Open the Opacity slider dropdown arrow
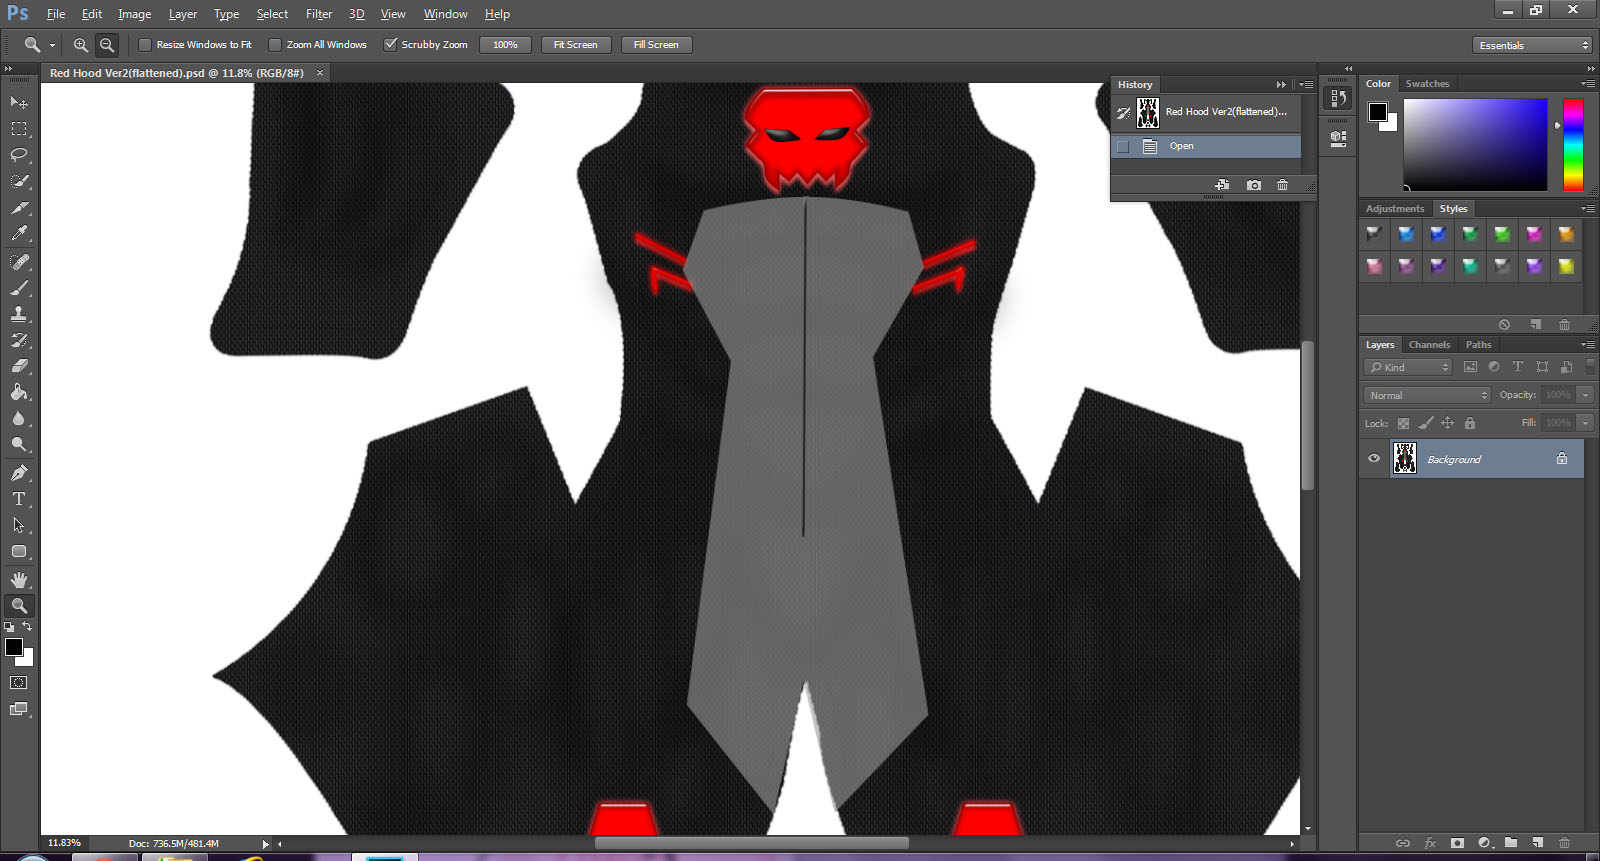Screen dimensions: 1600x861 [1585, 395]
